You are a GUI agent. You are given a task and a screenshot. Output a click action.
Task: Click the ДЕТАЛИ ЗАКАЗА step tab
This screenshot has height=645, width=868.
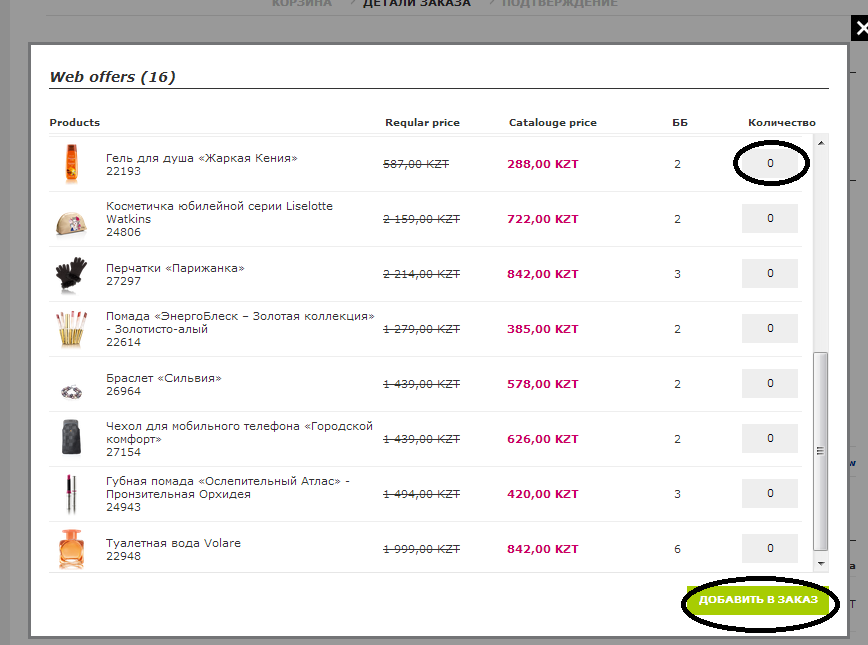tap(416, 3)
